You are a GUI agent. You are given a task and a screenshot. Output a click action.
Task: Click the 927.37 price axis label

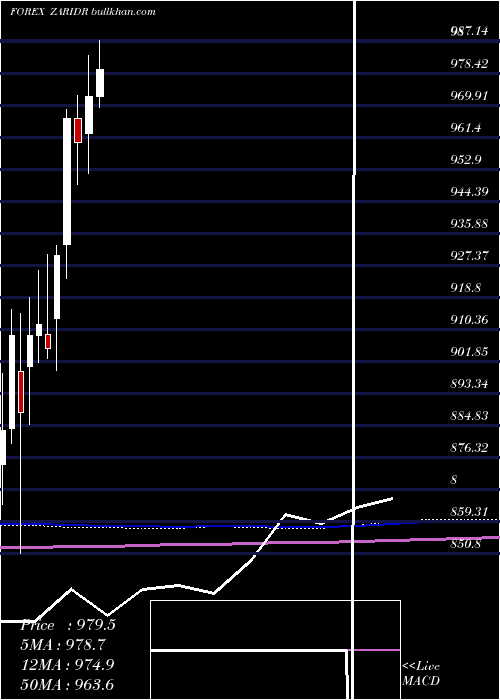pyautogui.click(x=469, y=256)
